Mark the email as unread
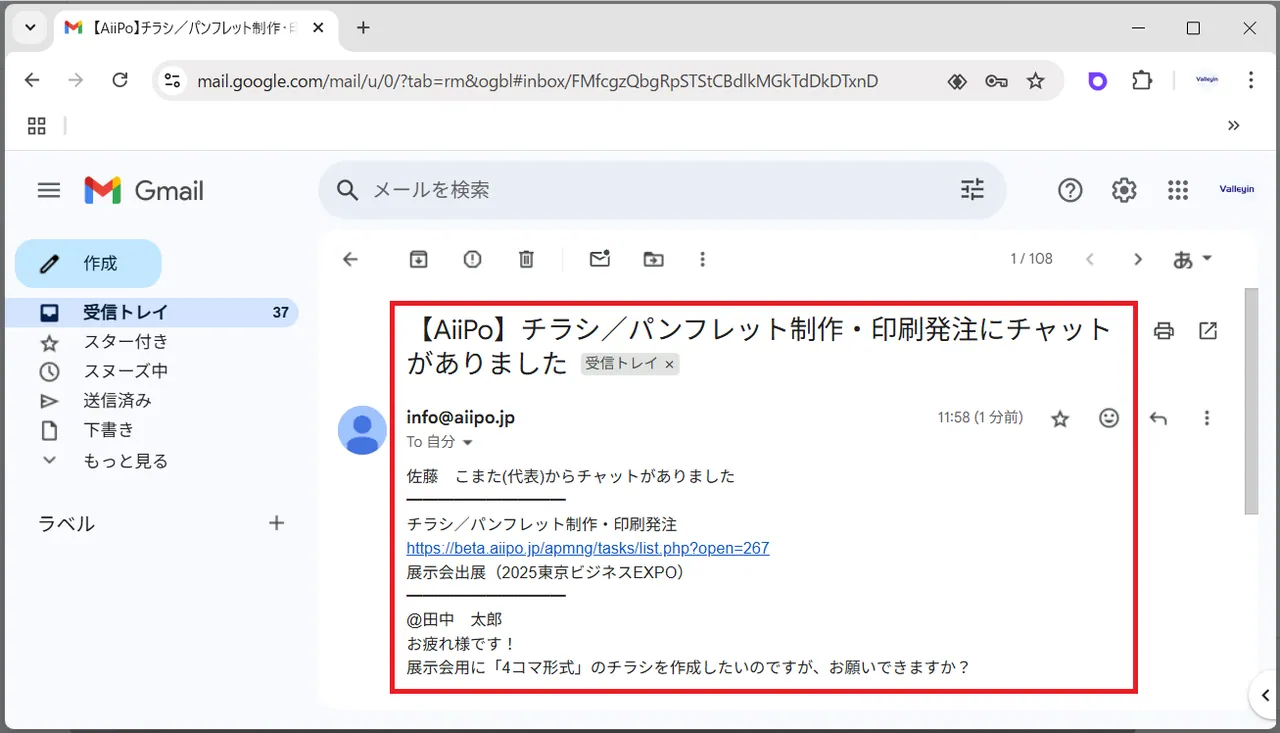This screenshot has width=1280, height=733. point(599,259)
